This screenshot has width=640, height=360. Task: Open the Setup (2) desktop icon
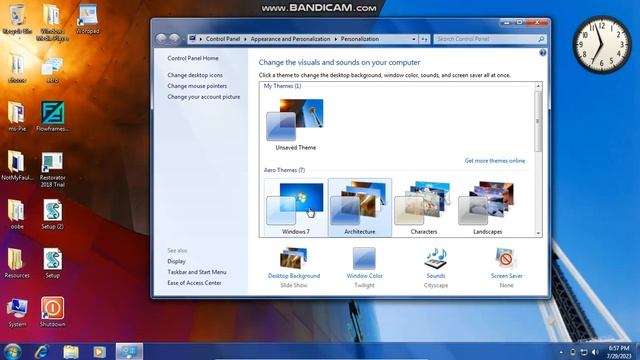coord(52,215)
